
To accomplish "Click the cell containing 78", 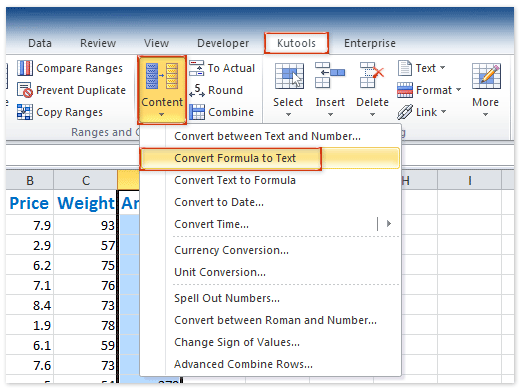I will pos(85,325).
